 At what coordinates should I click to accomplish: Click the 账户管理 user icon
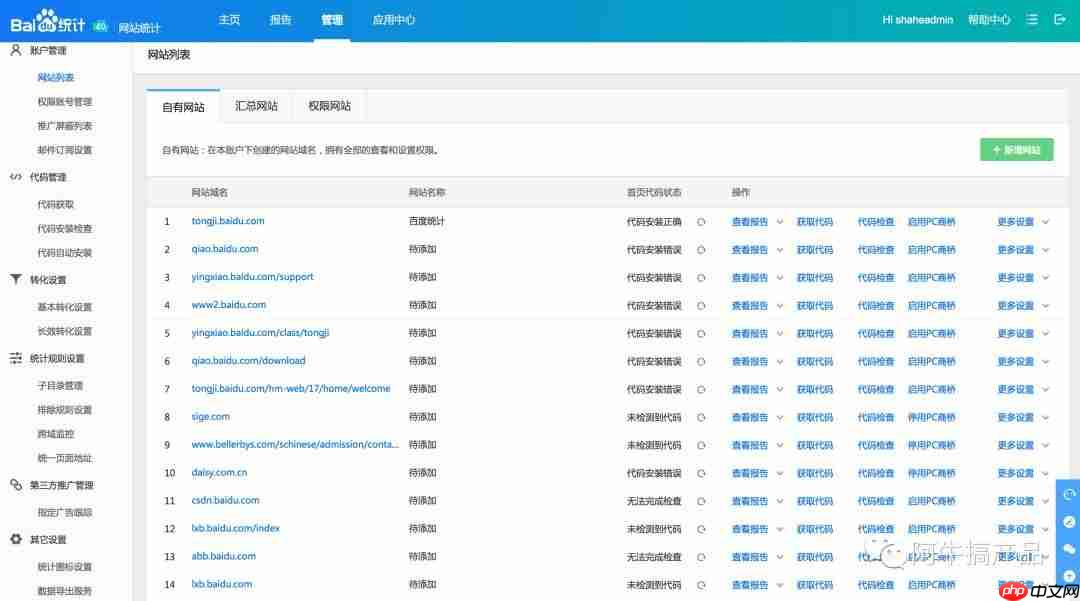(16, 50)
